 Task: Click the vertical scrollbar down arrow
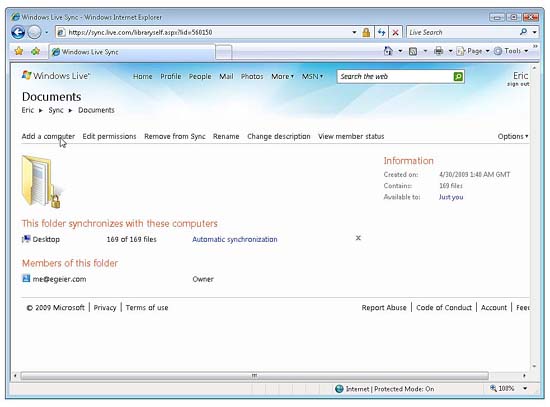534,366
